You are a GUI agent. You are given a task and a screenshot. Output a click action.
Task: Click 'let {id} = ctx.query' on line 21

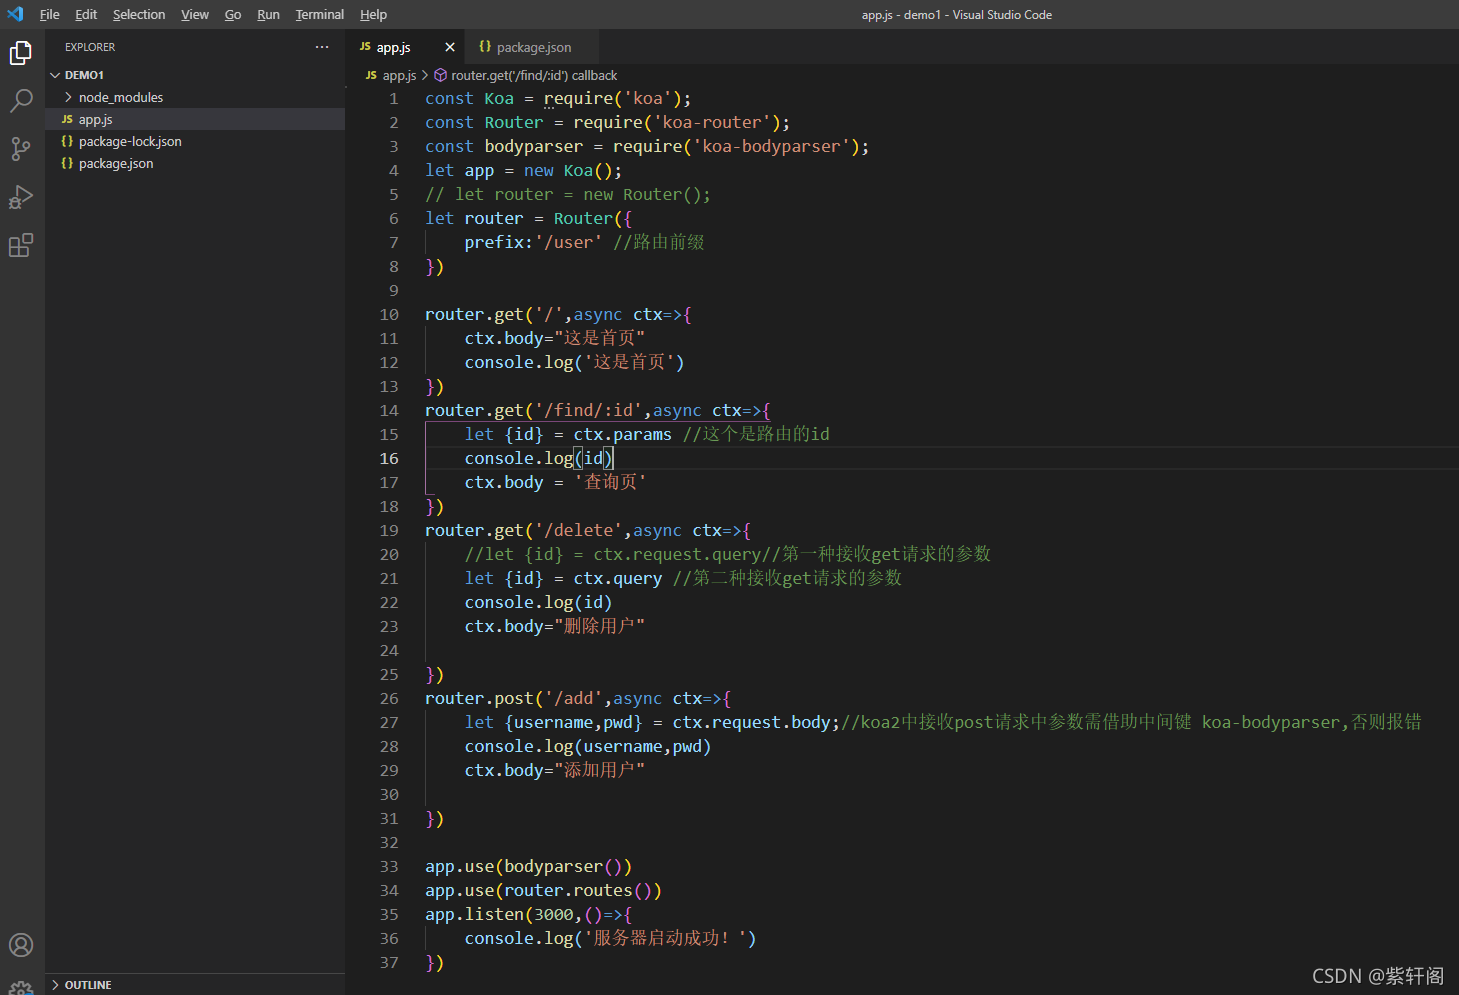click(x=563, y=578)
